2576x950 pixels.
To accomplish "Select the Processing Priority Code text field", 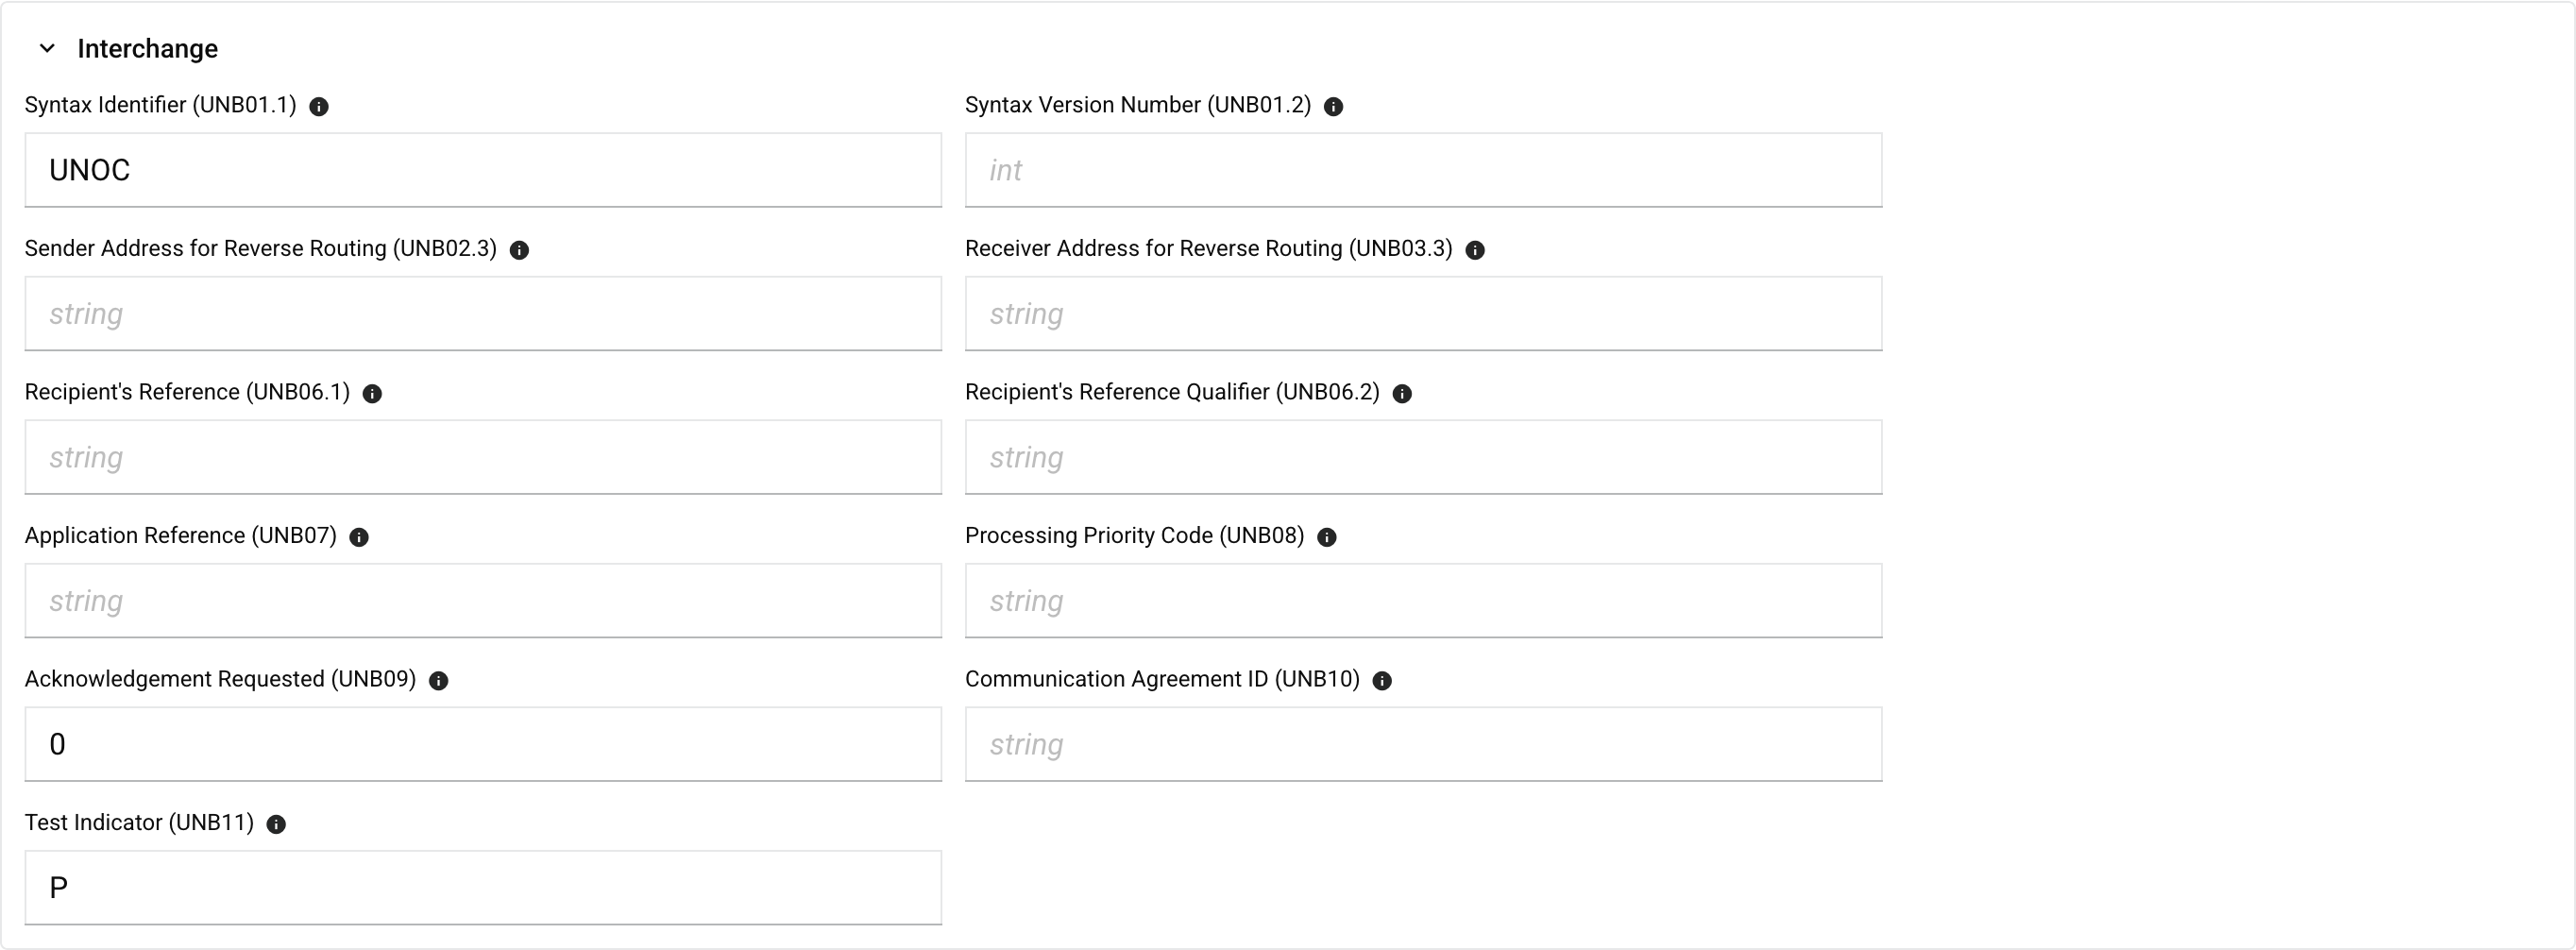I will click(x=1423, y=600).
